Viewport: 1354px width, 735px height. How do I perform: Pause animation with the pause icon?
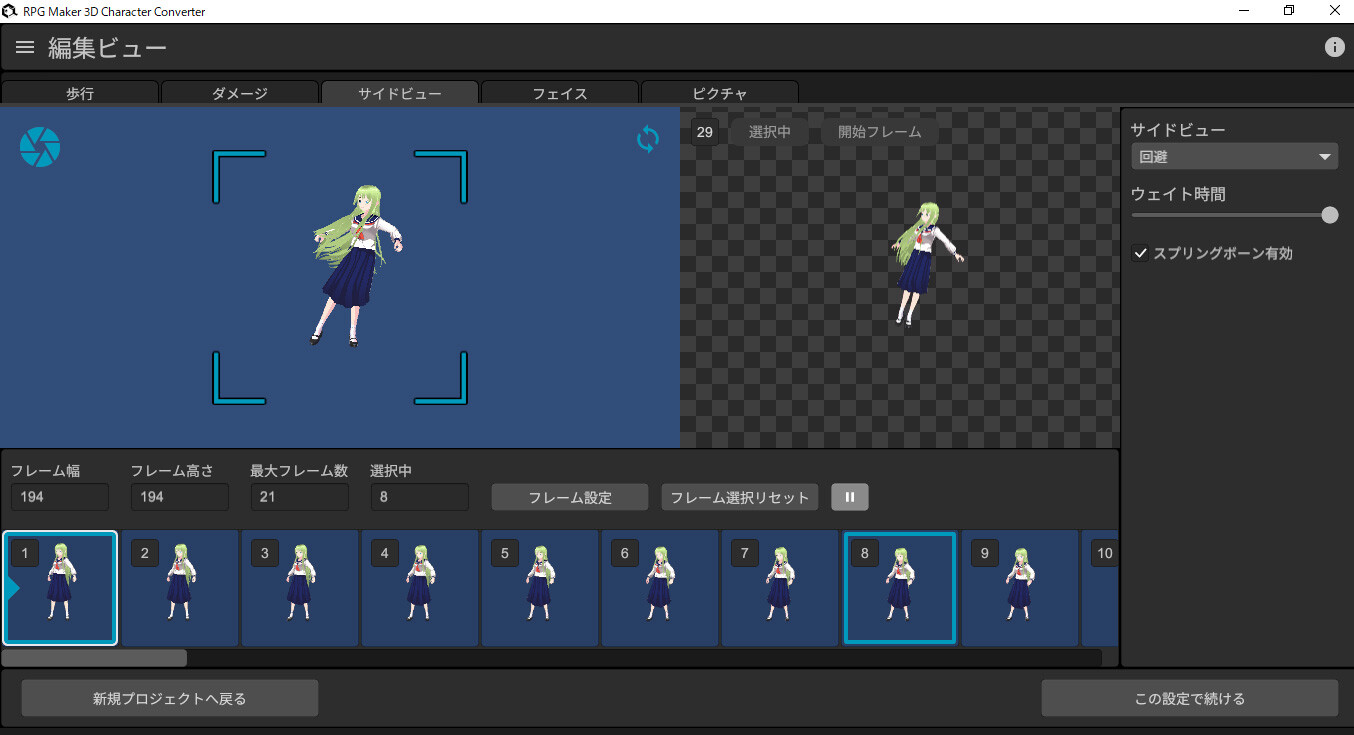coord(849,497)
